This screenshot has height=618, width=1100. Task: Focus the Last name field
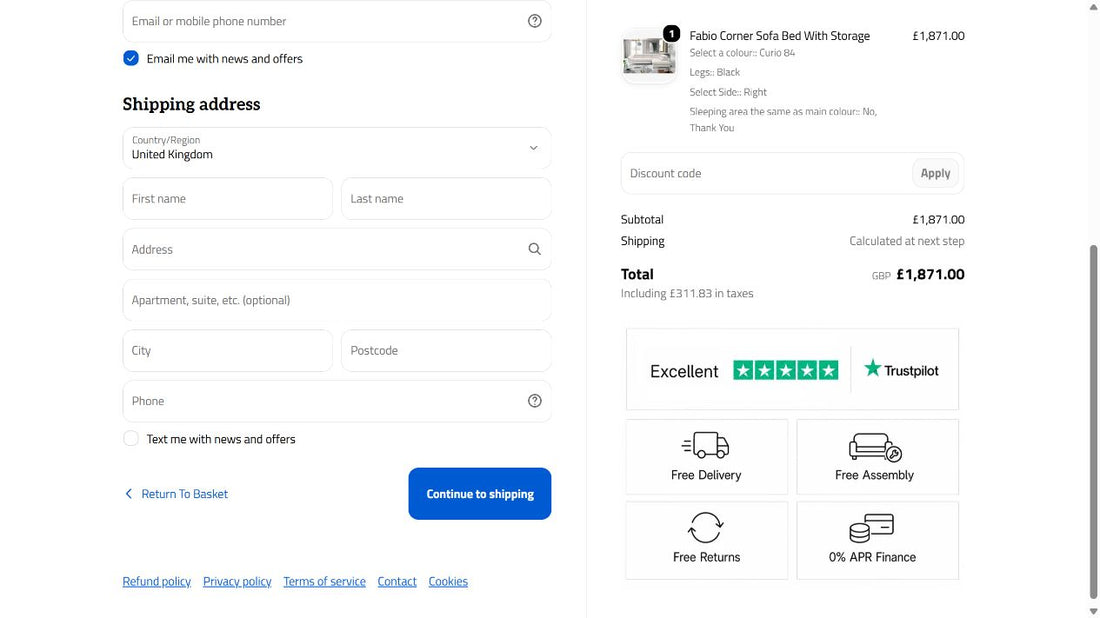446,199
